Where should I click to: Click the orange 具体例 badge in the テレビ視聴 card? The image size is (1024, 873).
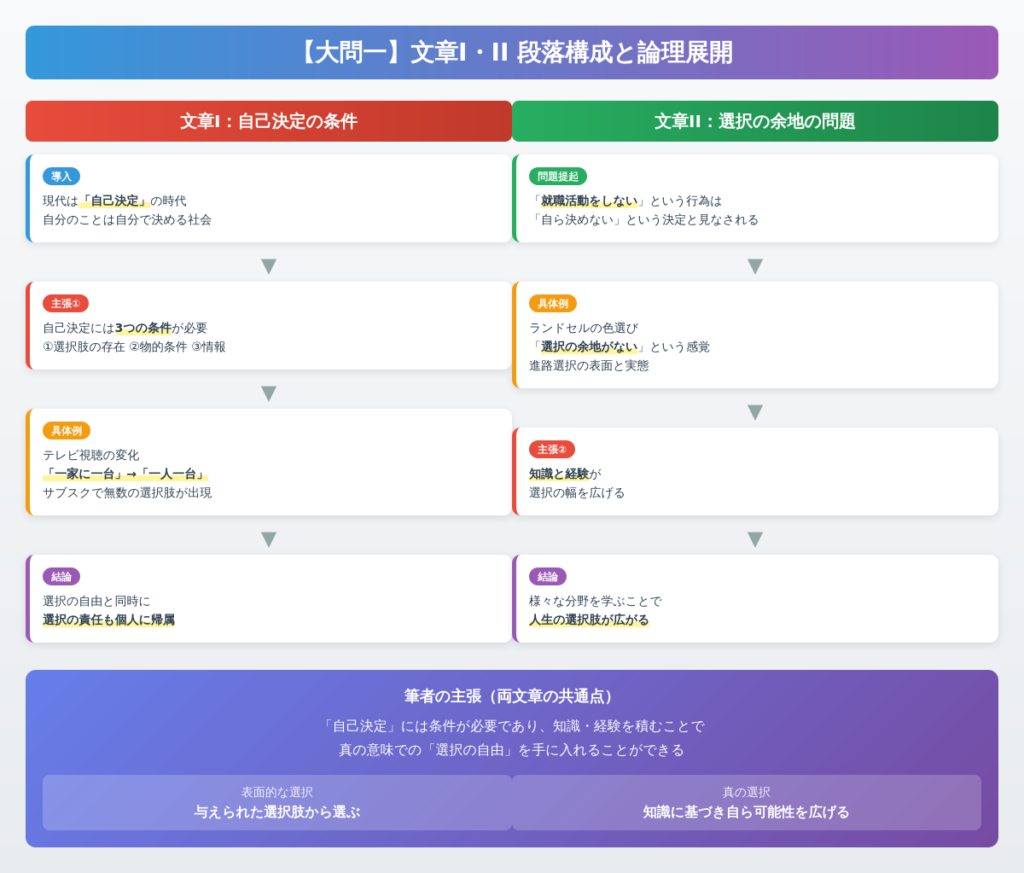pyautogui.click(x=66, y=430)
